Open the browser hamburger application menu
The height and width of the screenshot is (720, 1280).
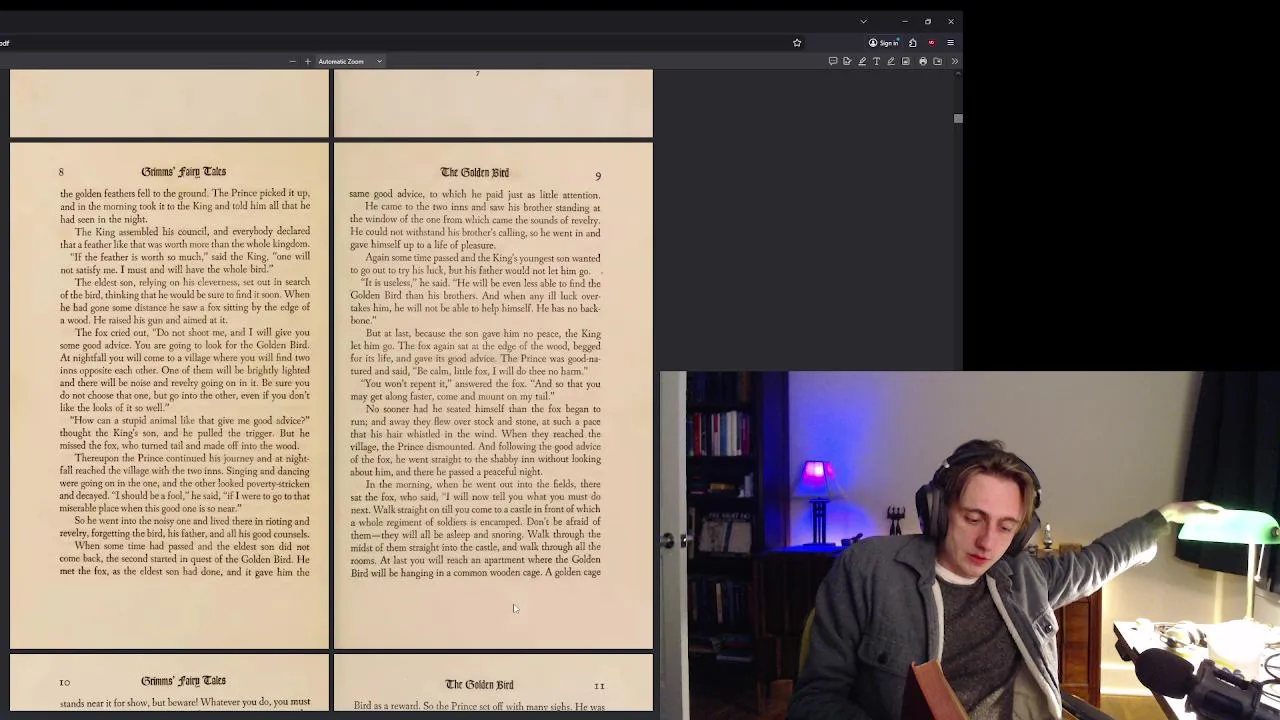pos(950,43)
